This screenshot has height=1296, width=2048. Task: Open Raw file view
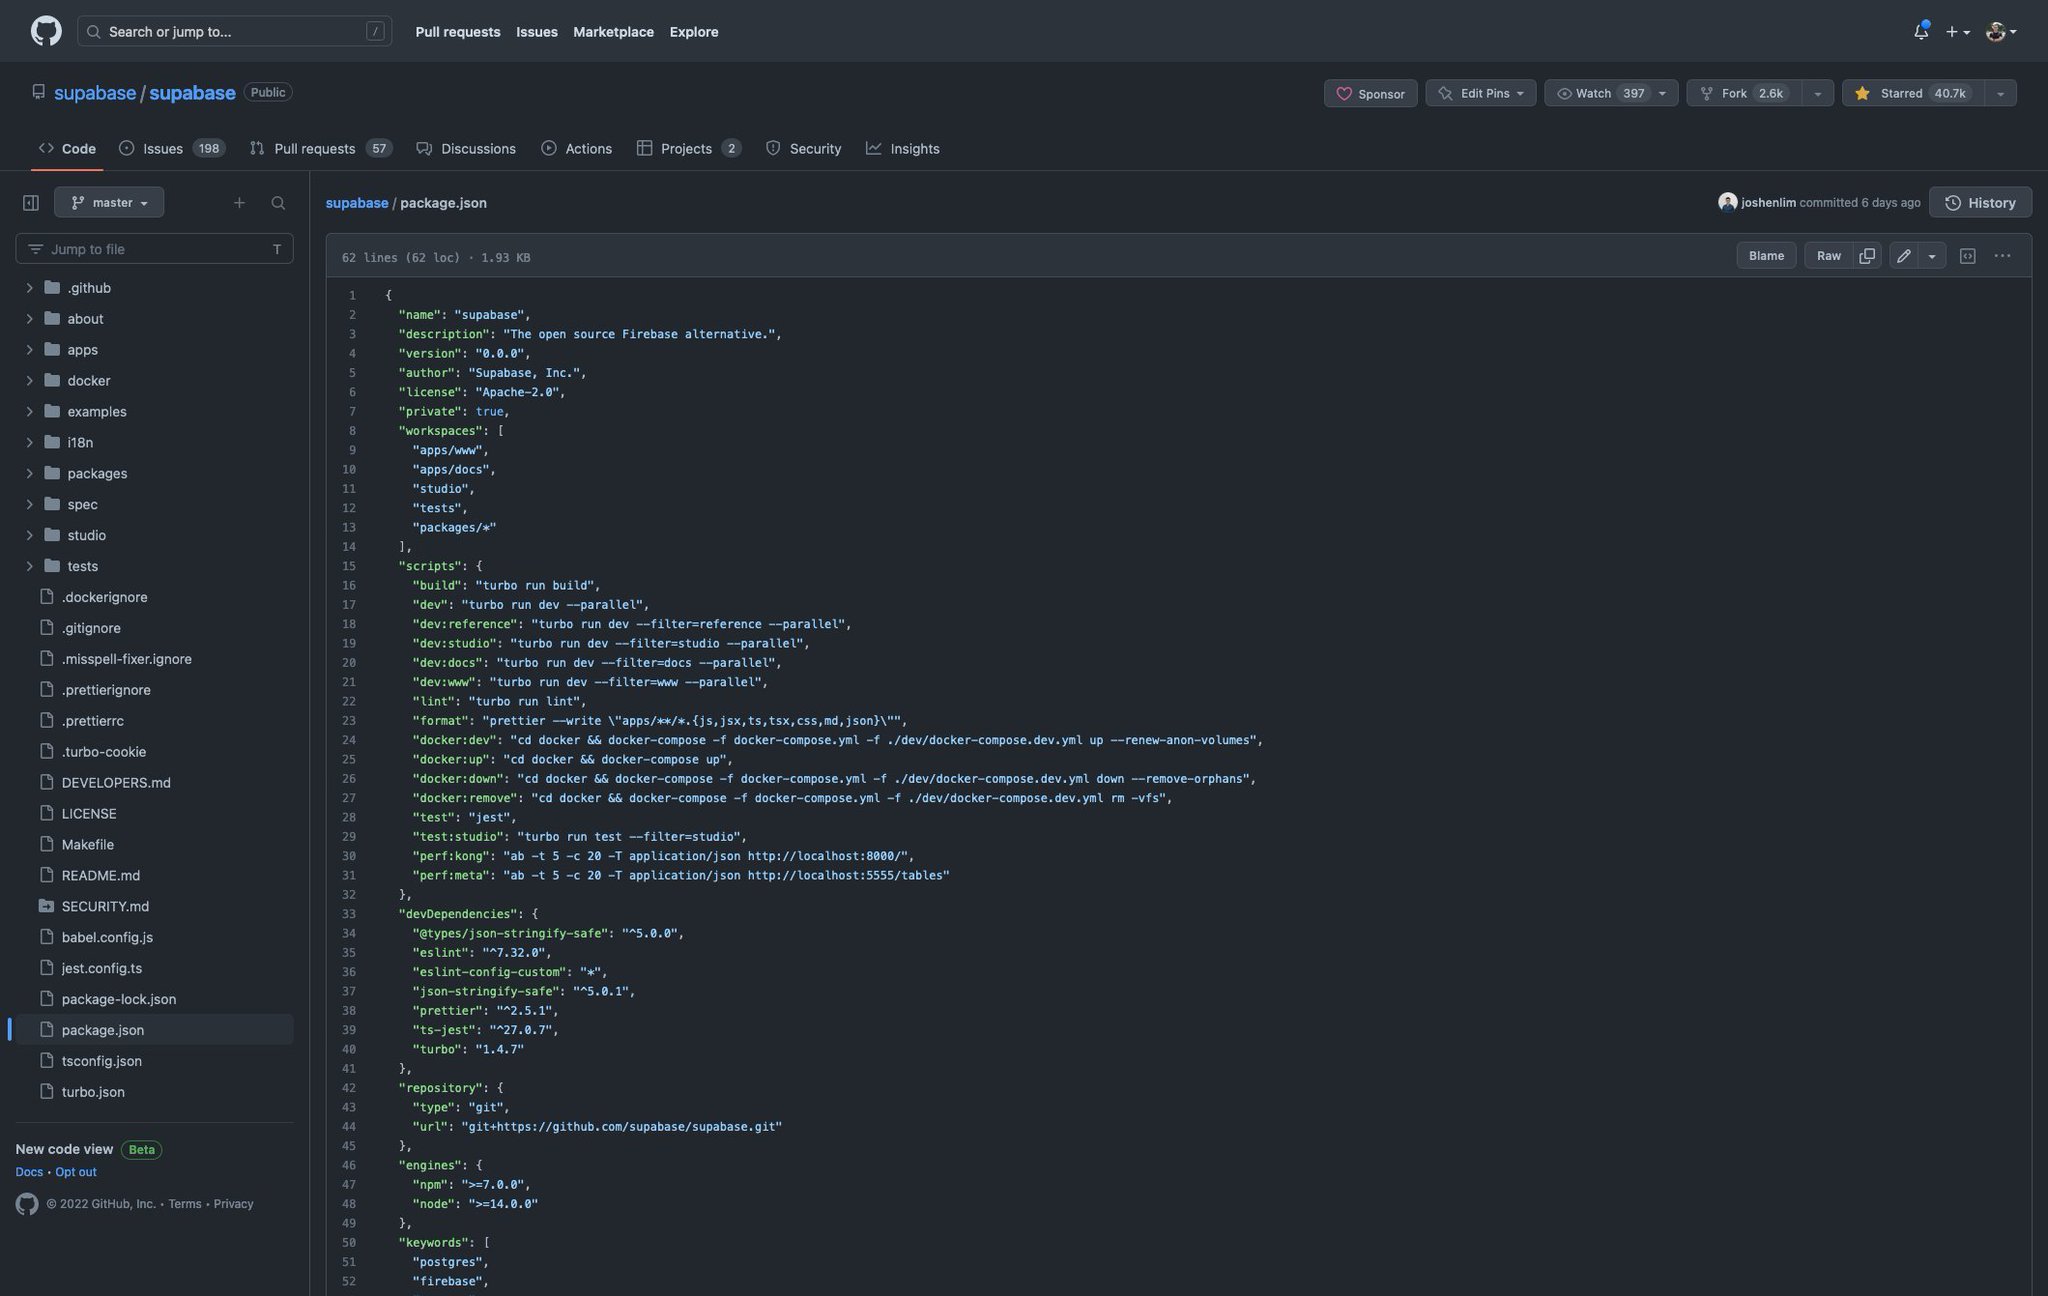click(1829, 256)
